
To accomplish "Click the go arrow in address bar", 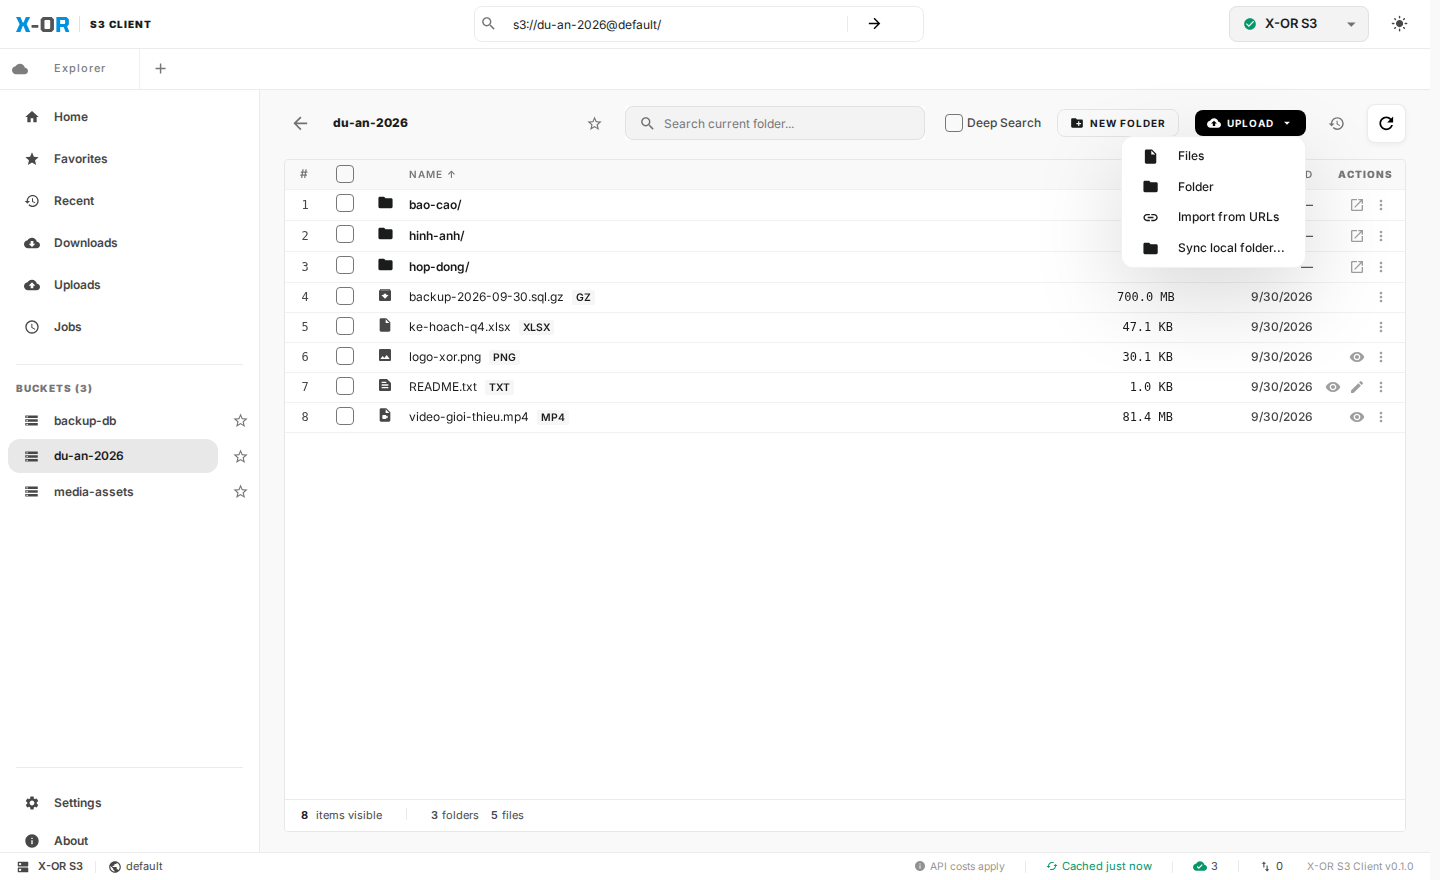I will (874, 24).
